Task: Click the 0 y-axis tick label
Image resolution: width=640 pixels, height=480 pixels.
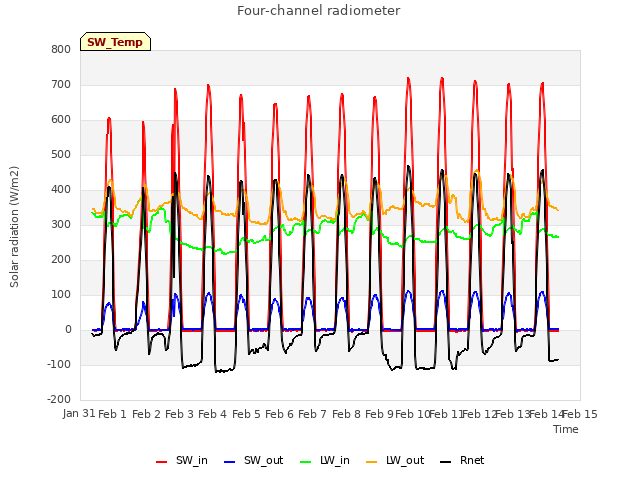Action: click(68, 330)
